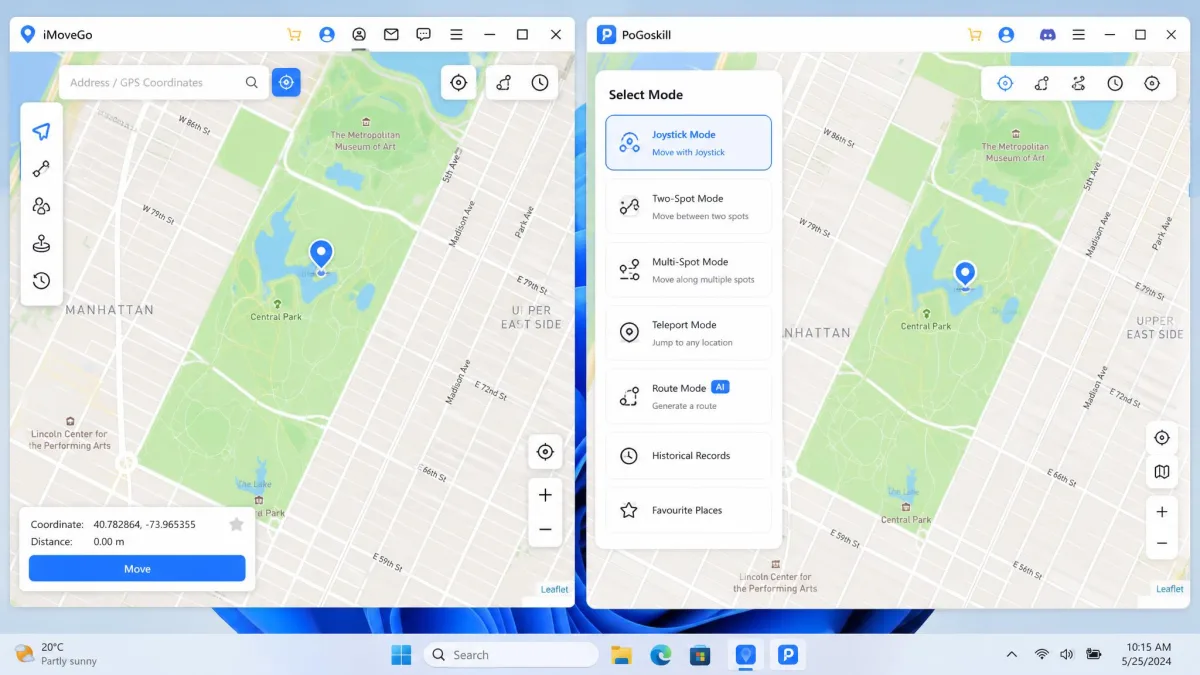1200x675 pixels.
Task: Open the clock showing 10:15 AM
Action: 1148,654
